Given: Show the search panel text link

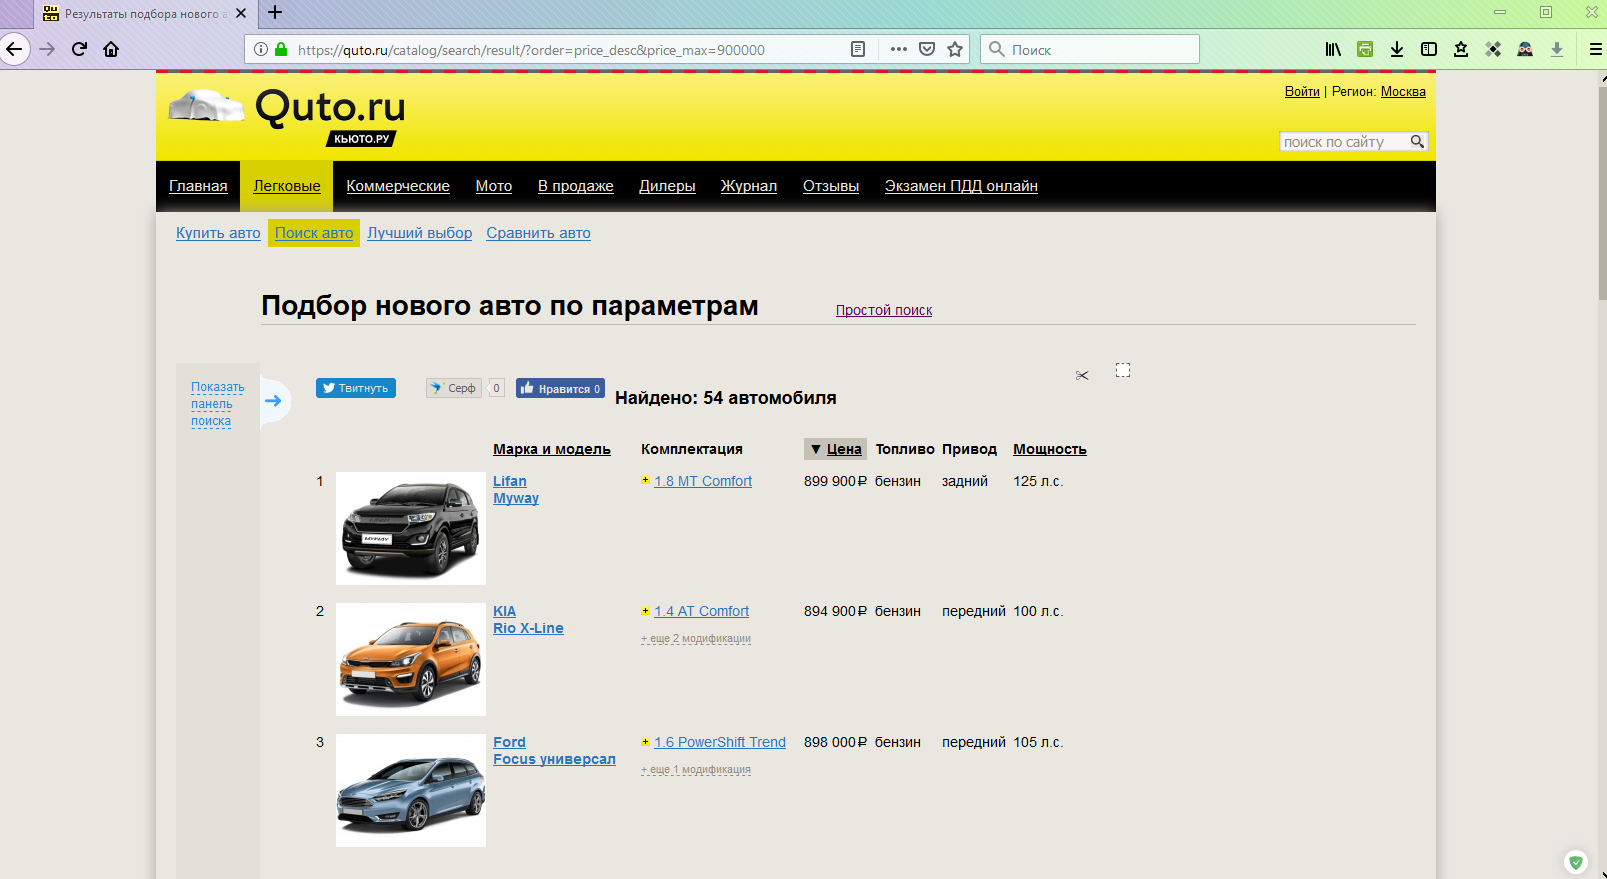Looking at the screenshot, I should click(x=217, y=404).
